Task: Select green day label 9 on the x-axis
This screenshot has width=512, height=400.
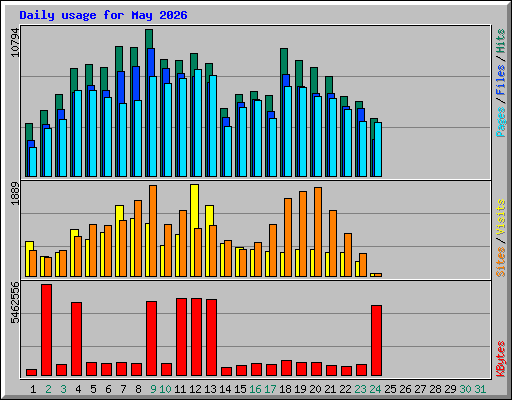Action: coord(153,389)
